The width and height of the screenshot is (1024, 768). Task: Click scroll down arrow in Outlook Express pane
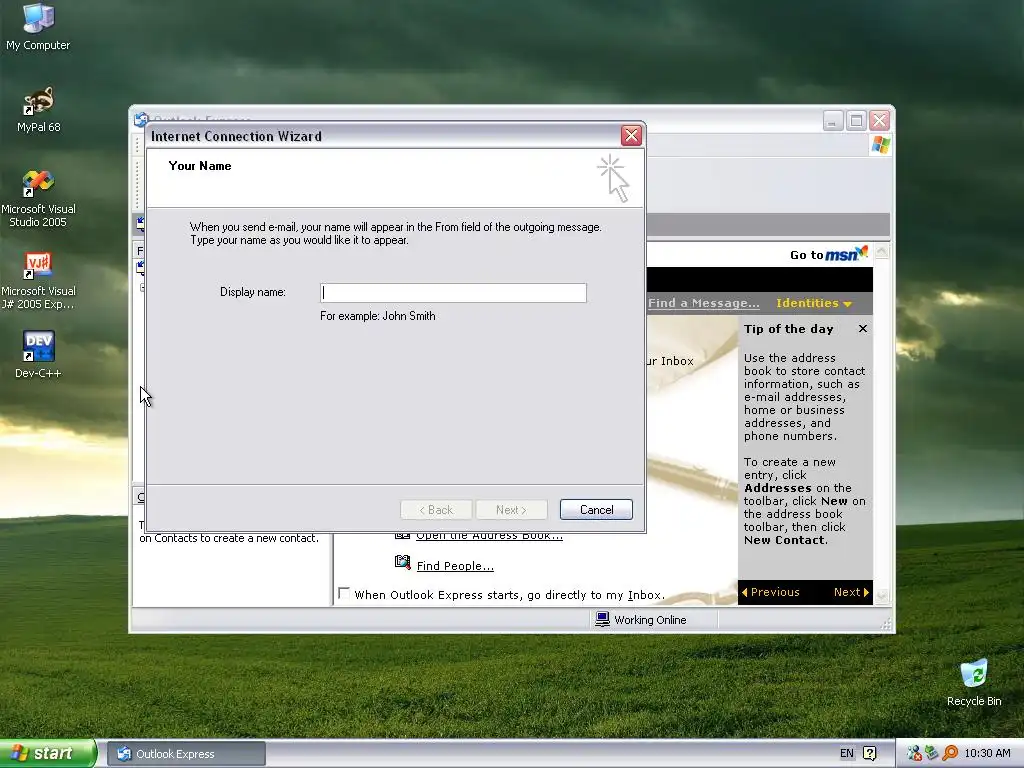point(882,595)
